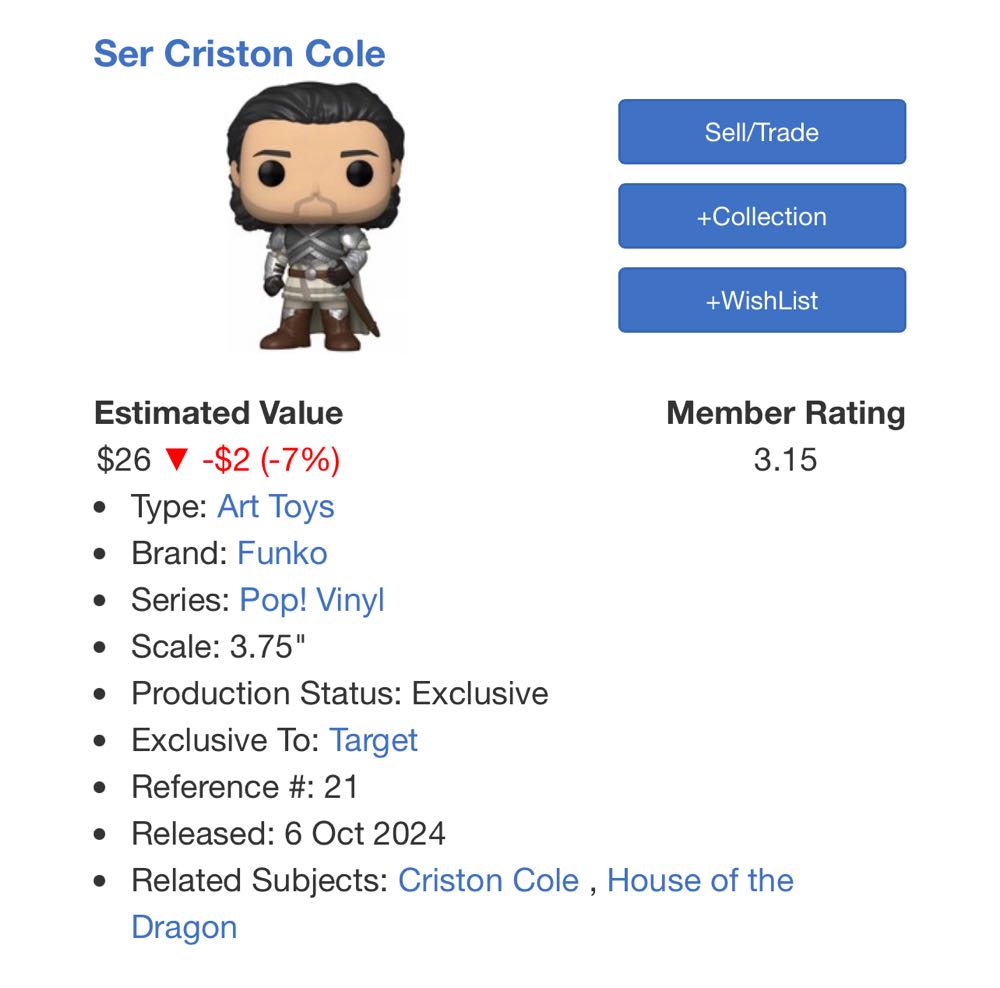Screen dimensions: 1000x988
Task: Click the Estimated Value label
Action: coord(218,412)
